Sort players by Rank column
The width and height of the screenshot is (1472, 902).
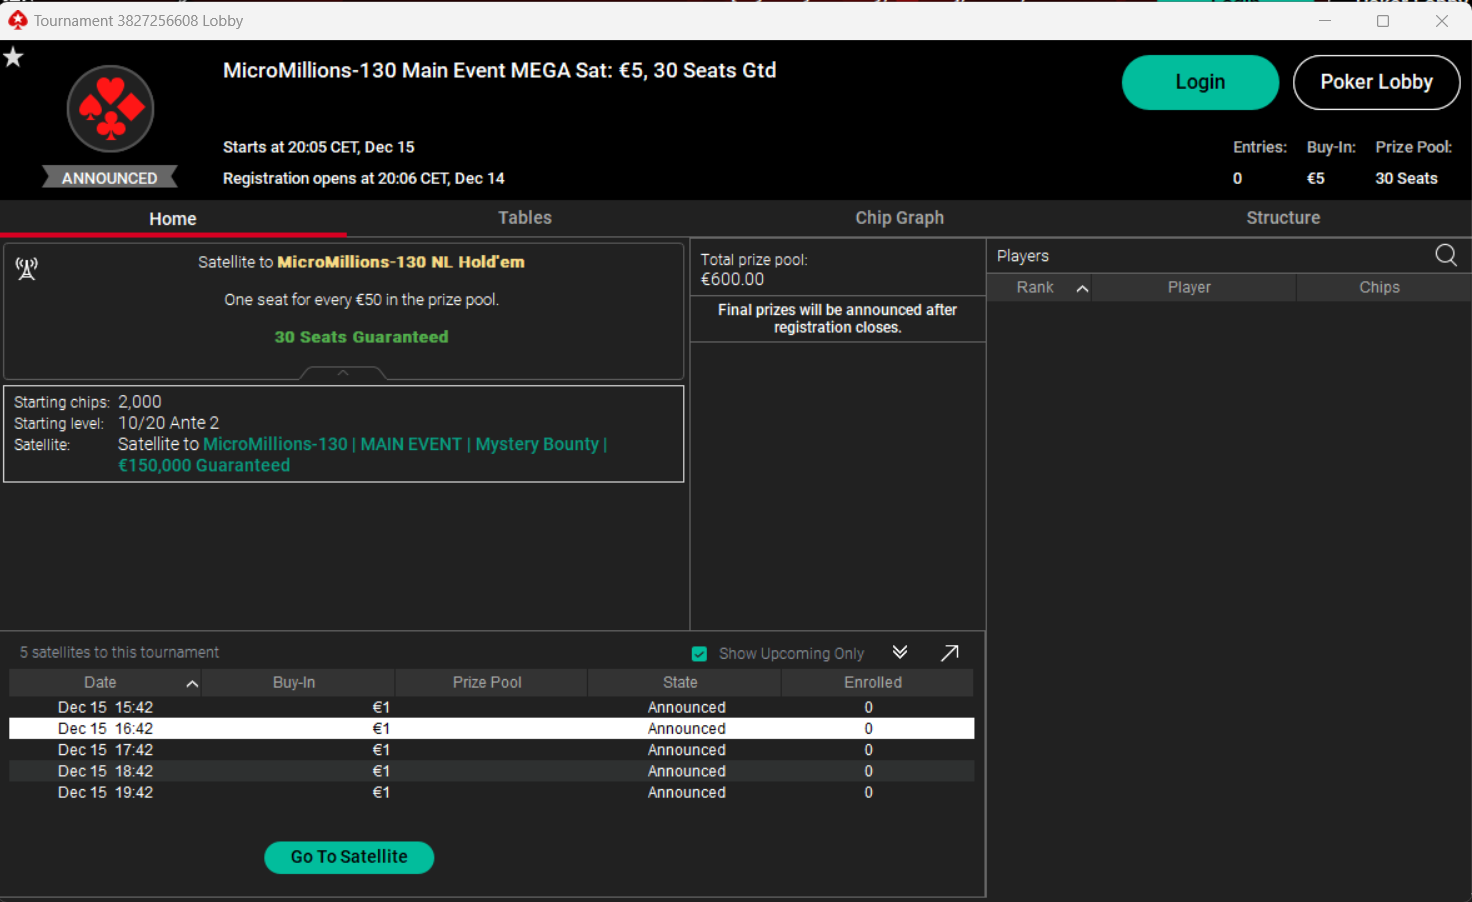1039,287
